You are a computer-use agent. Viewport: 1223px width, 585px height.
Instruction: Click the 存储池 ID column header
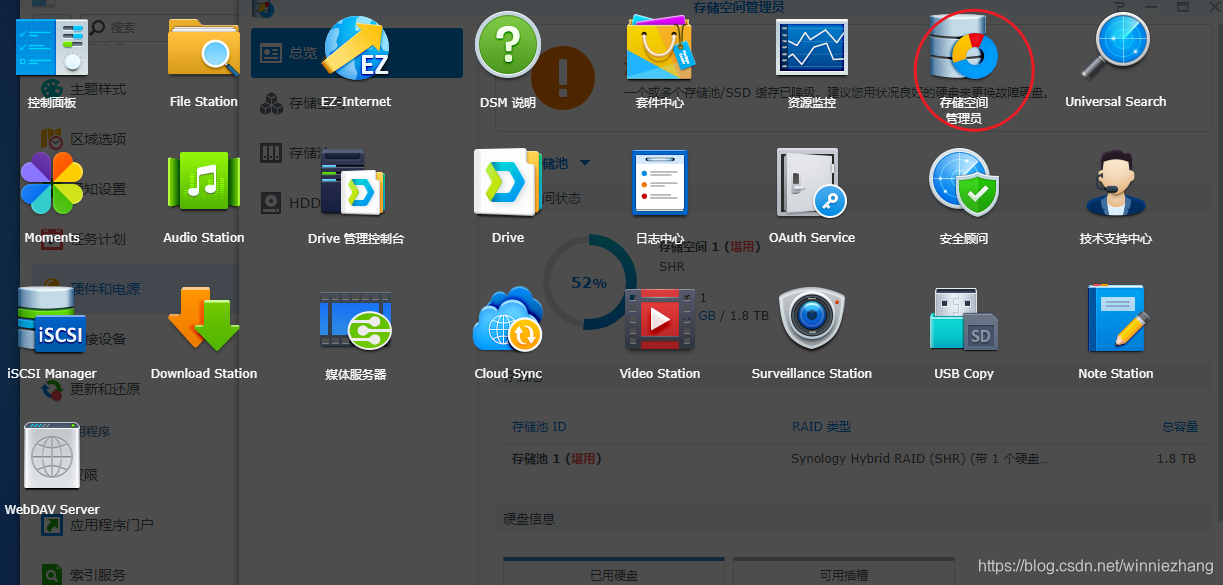[539, 426]
